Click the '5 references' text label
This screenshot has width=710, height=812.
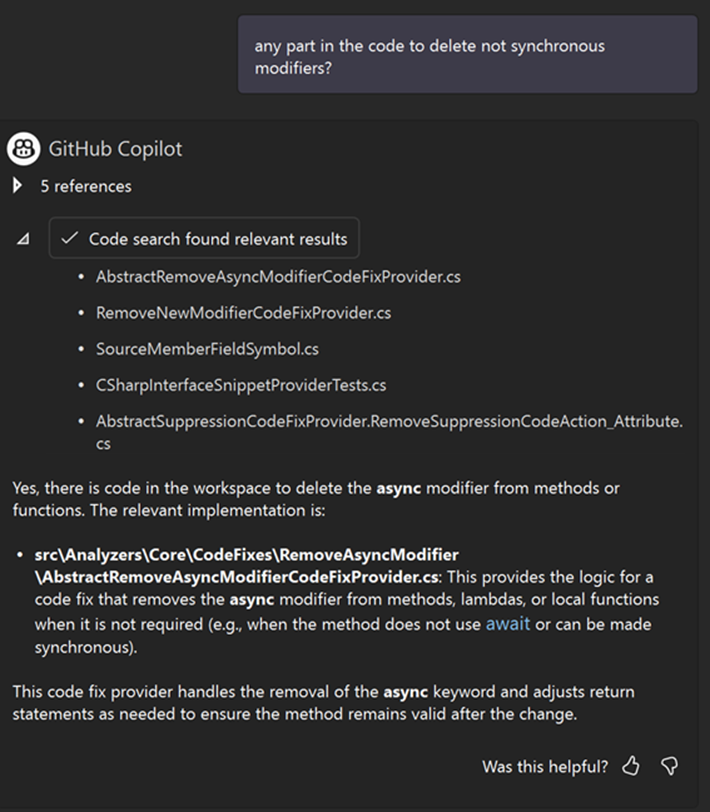[86, 186]
